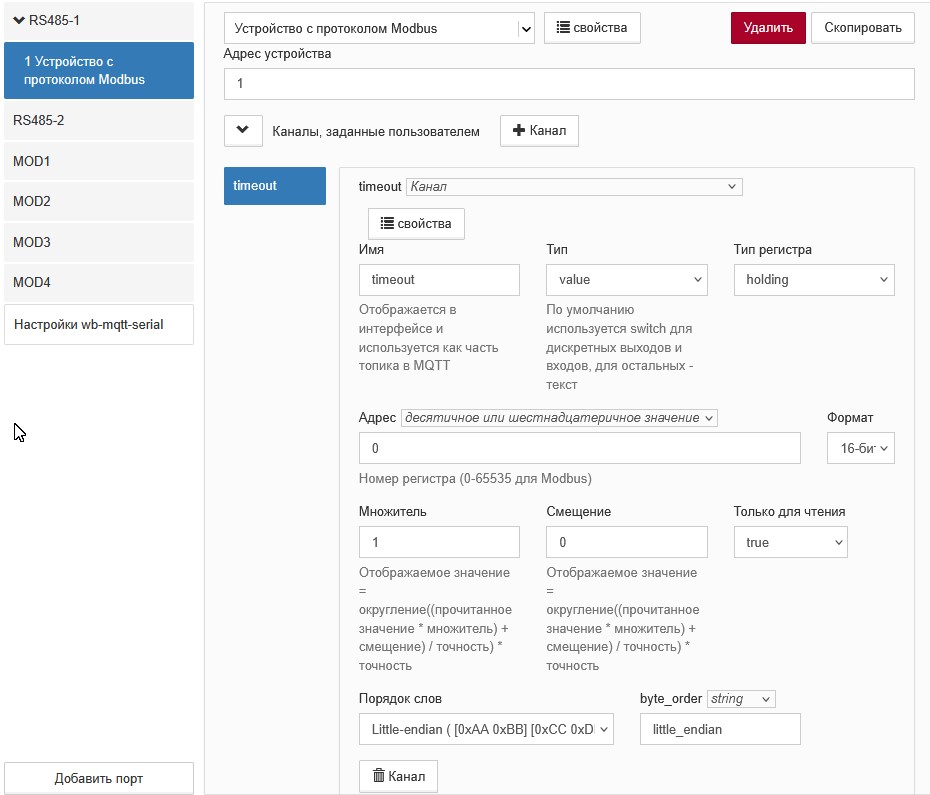
Task: Open Тип регистра holding dropdown
Action: pos(814,279)
